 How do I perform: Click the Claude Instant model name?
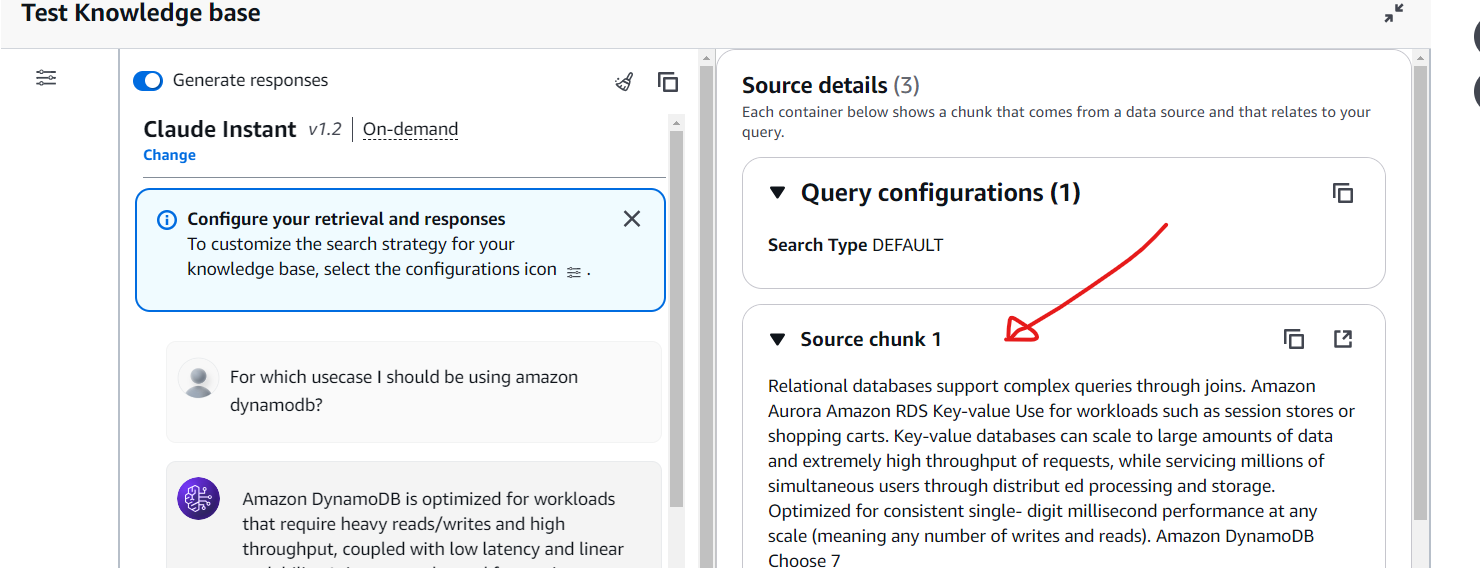[x=220, y=129]
